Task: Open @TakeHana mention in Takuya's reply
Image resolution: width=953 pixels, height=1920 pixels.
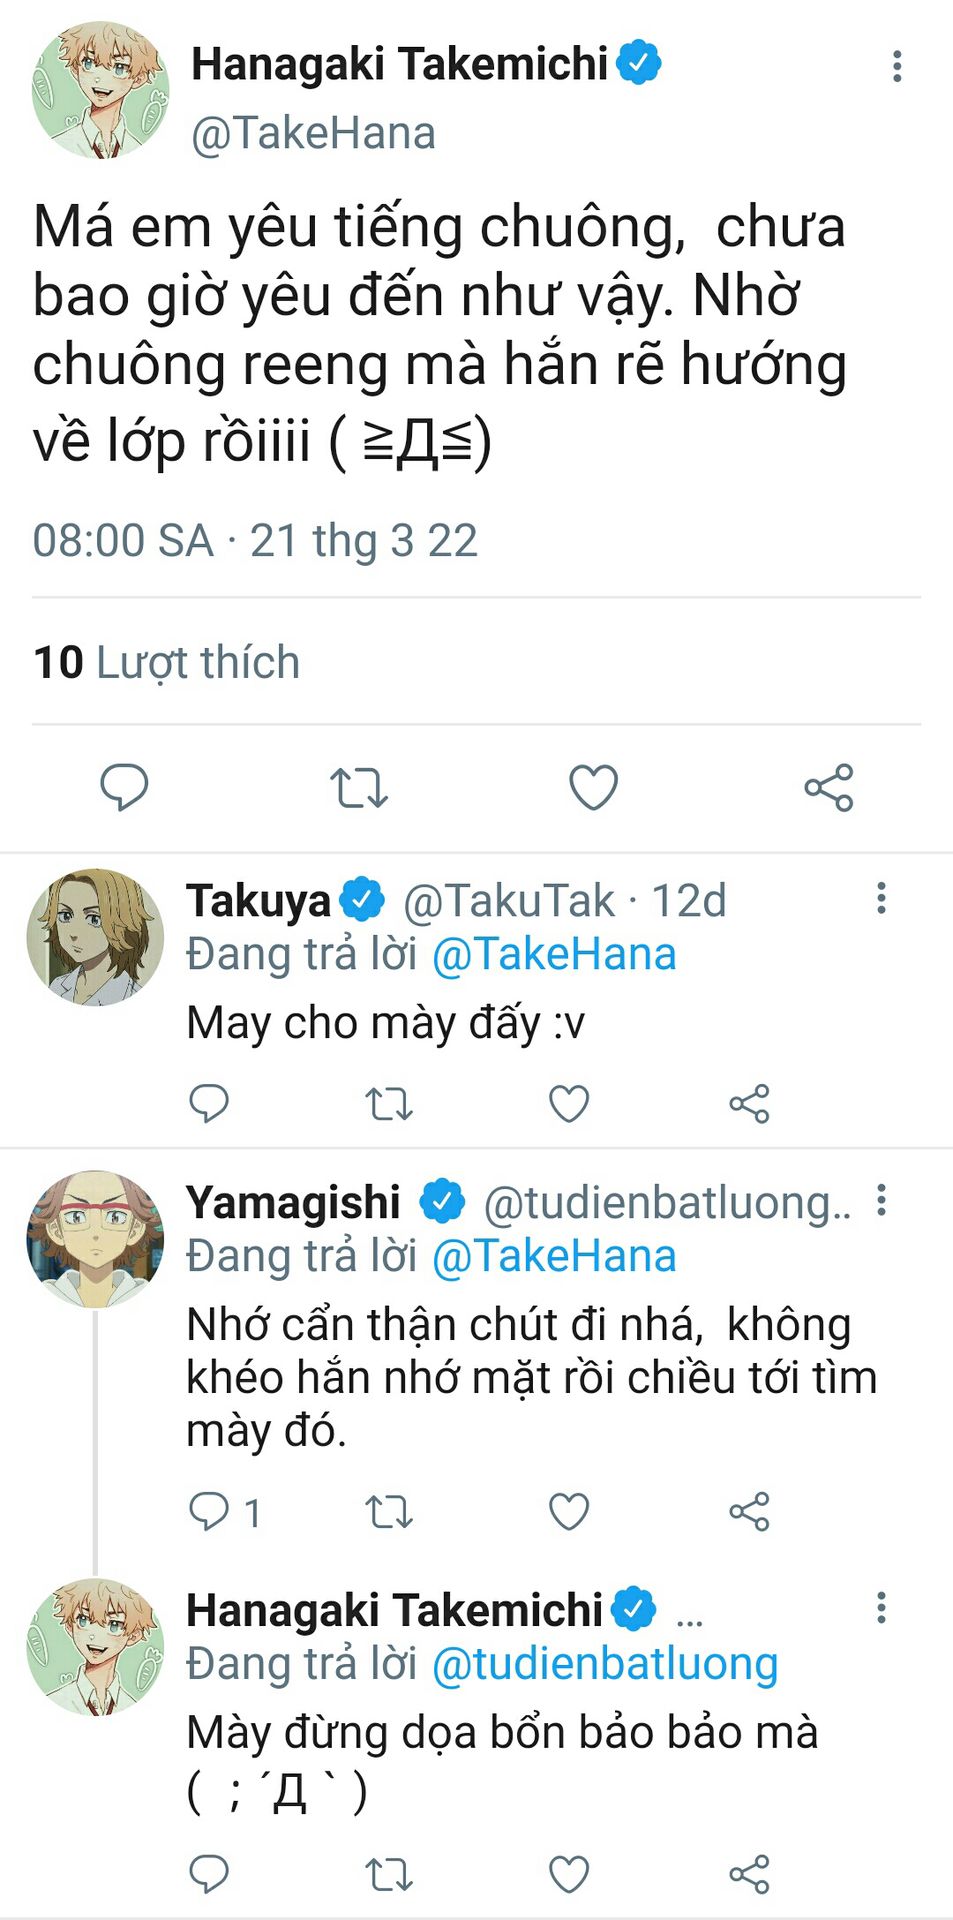Action: (554, 954)
